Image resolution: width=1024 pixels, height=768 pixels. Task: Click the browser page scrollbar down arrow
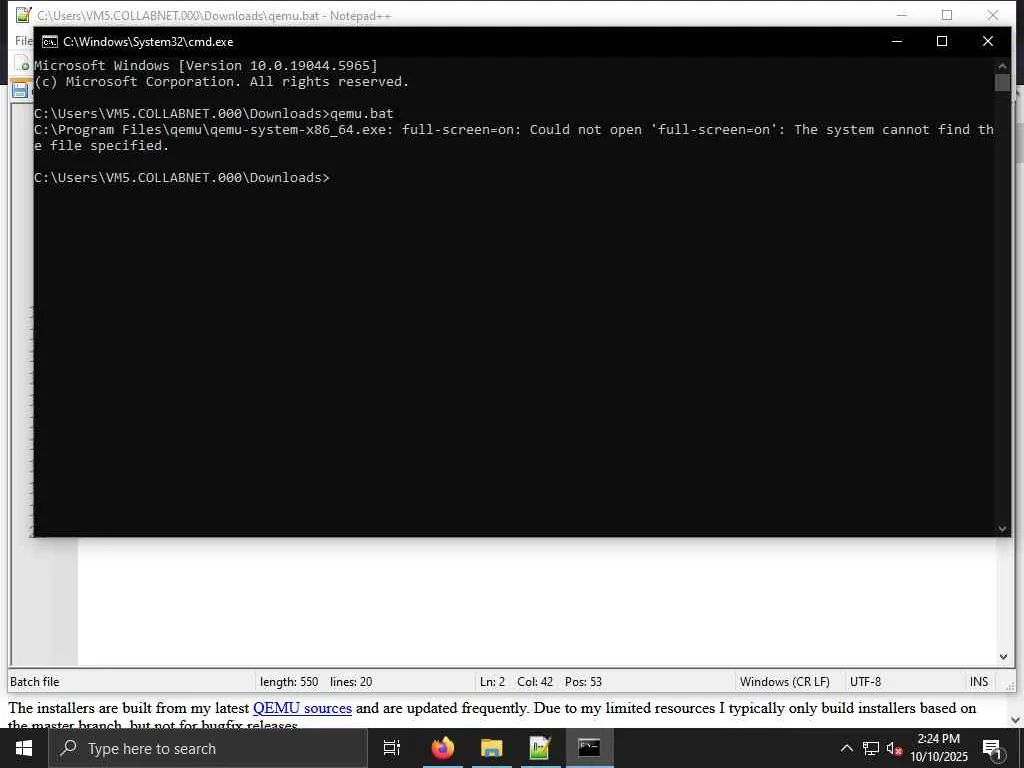tap(1016, 720)
